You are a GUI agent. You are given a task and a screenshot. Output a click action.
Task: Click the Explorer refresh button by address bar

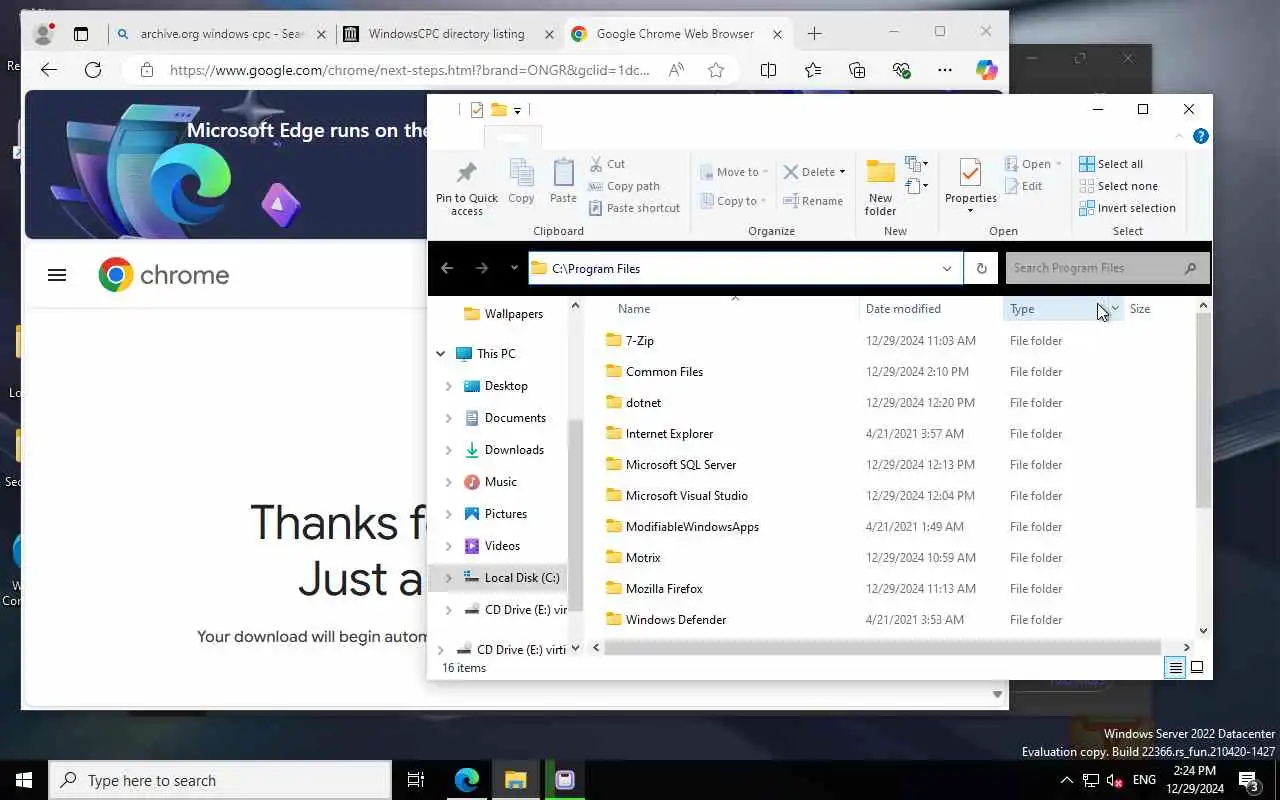point(981,268)
